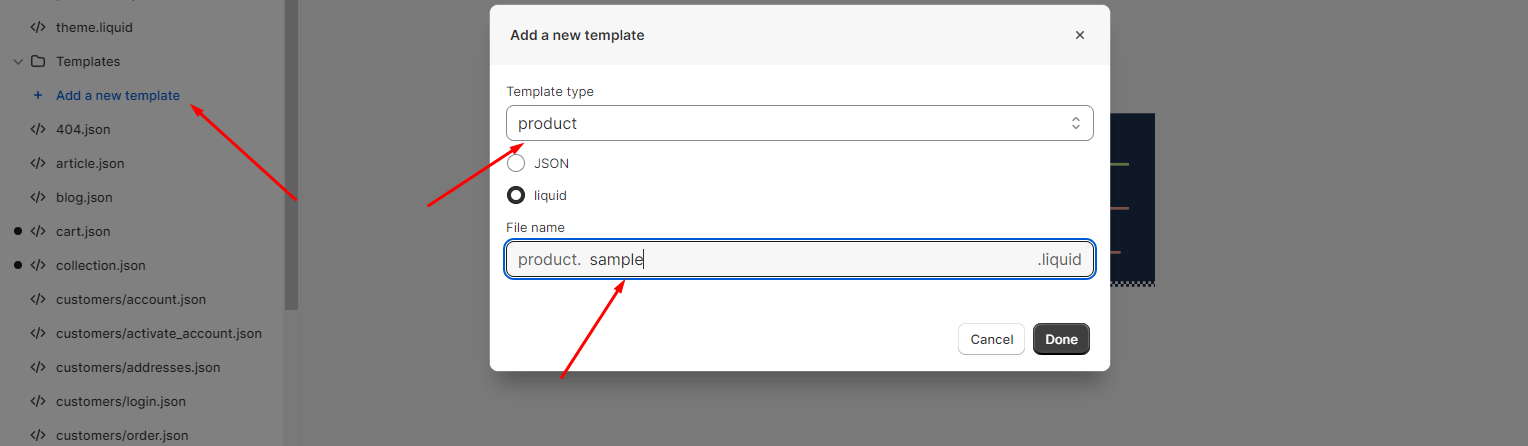Click the up-down arrows in product selector
Screen dimensions: 1528x446
tap(1076, 123)
